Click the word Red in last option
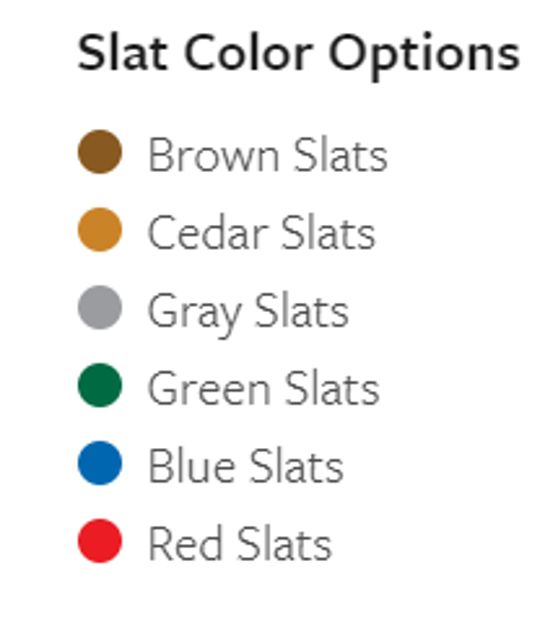 coord(185,544)
